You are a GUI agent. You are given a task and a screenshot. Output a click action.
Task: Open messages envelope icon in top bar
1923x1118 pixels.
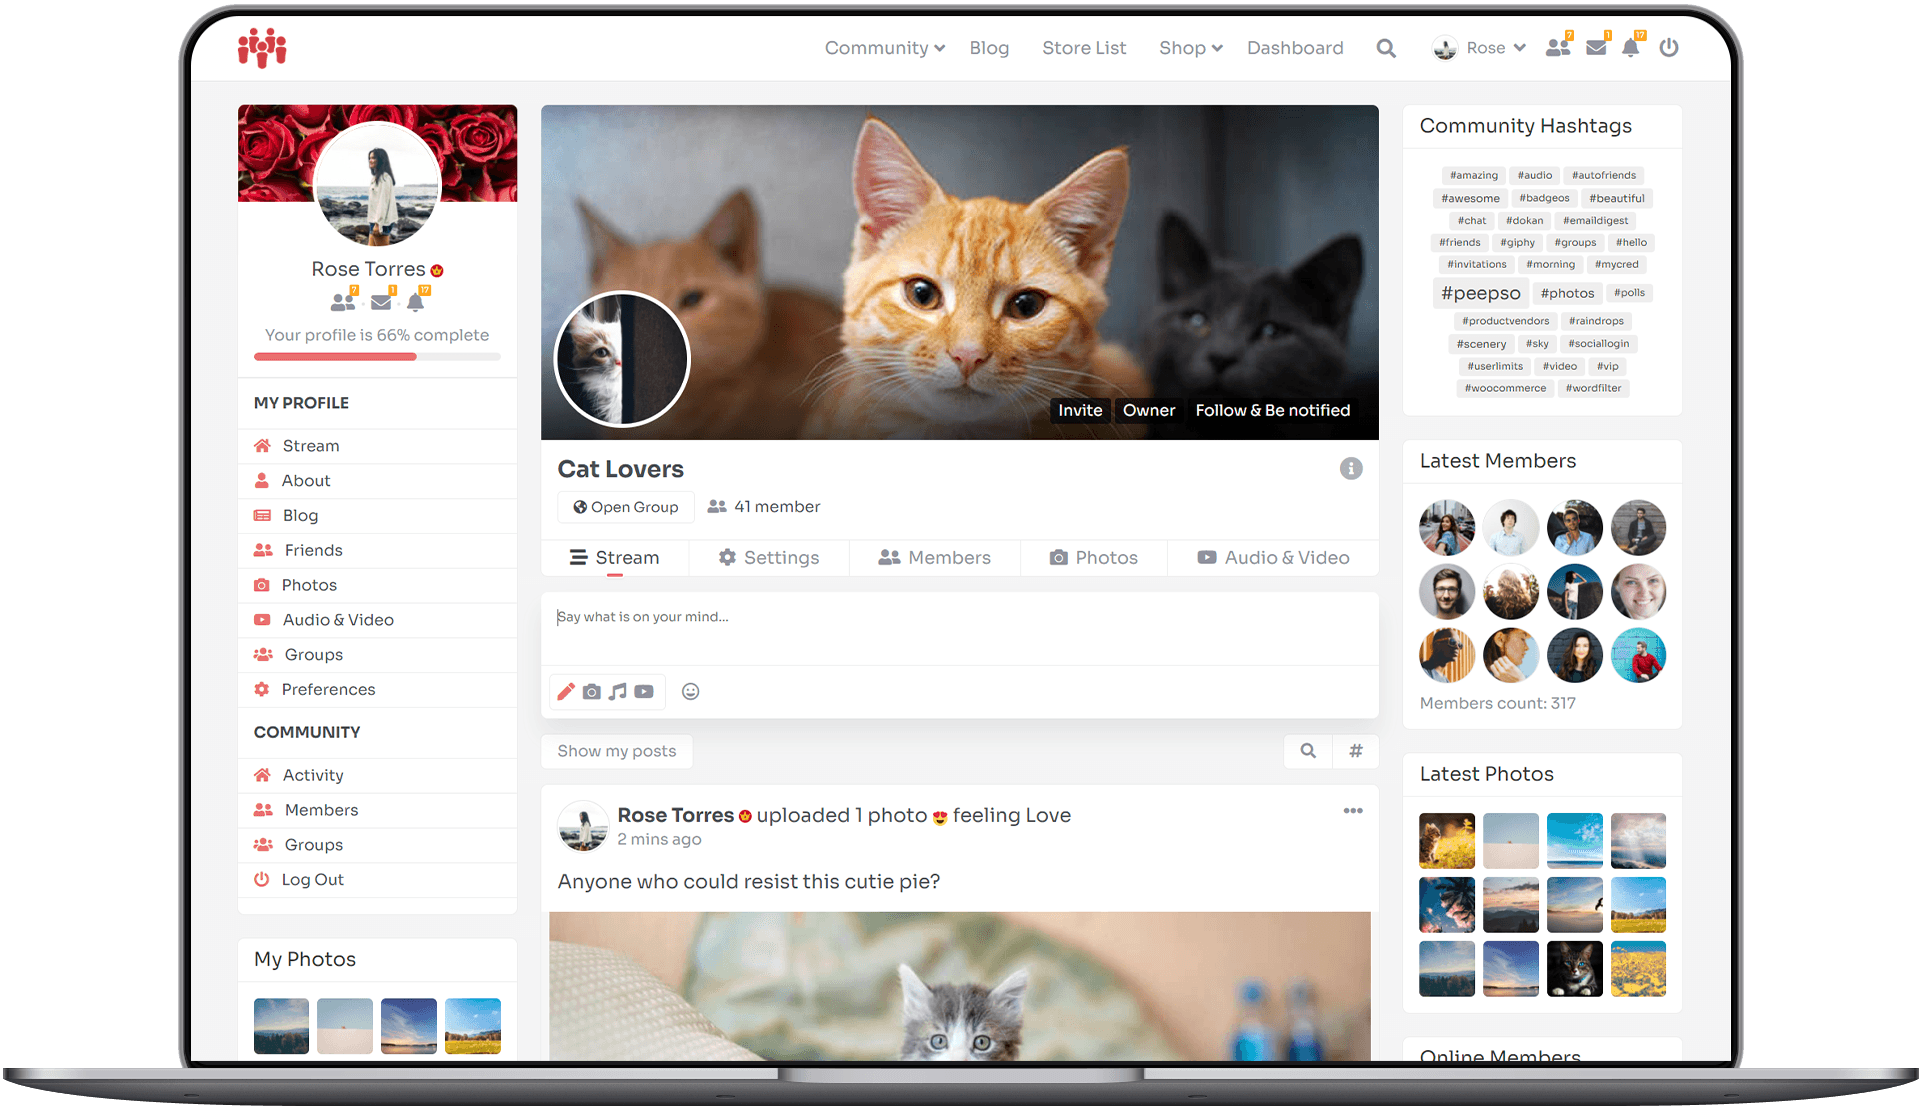tap(1597, 46)
